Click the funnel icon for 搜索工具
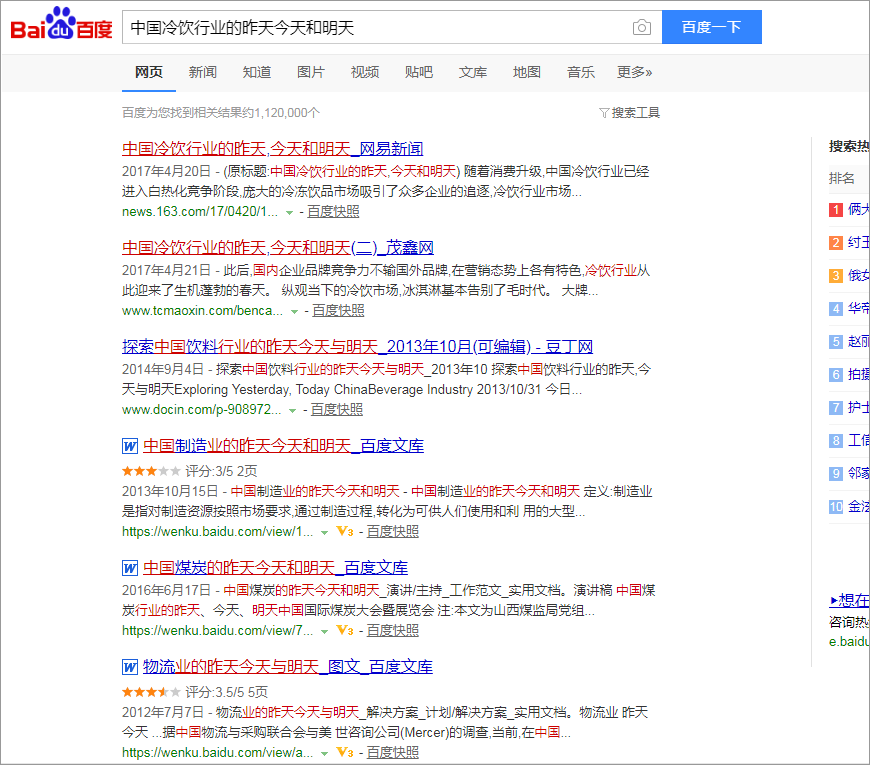Viewport: 870px width, 766px height. coord(604,113)
